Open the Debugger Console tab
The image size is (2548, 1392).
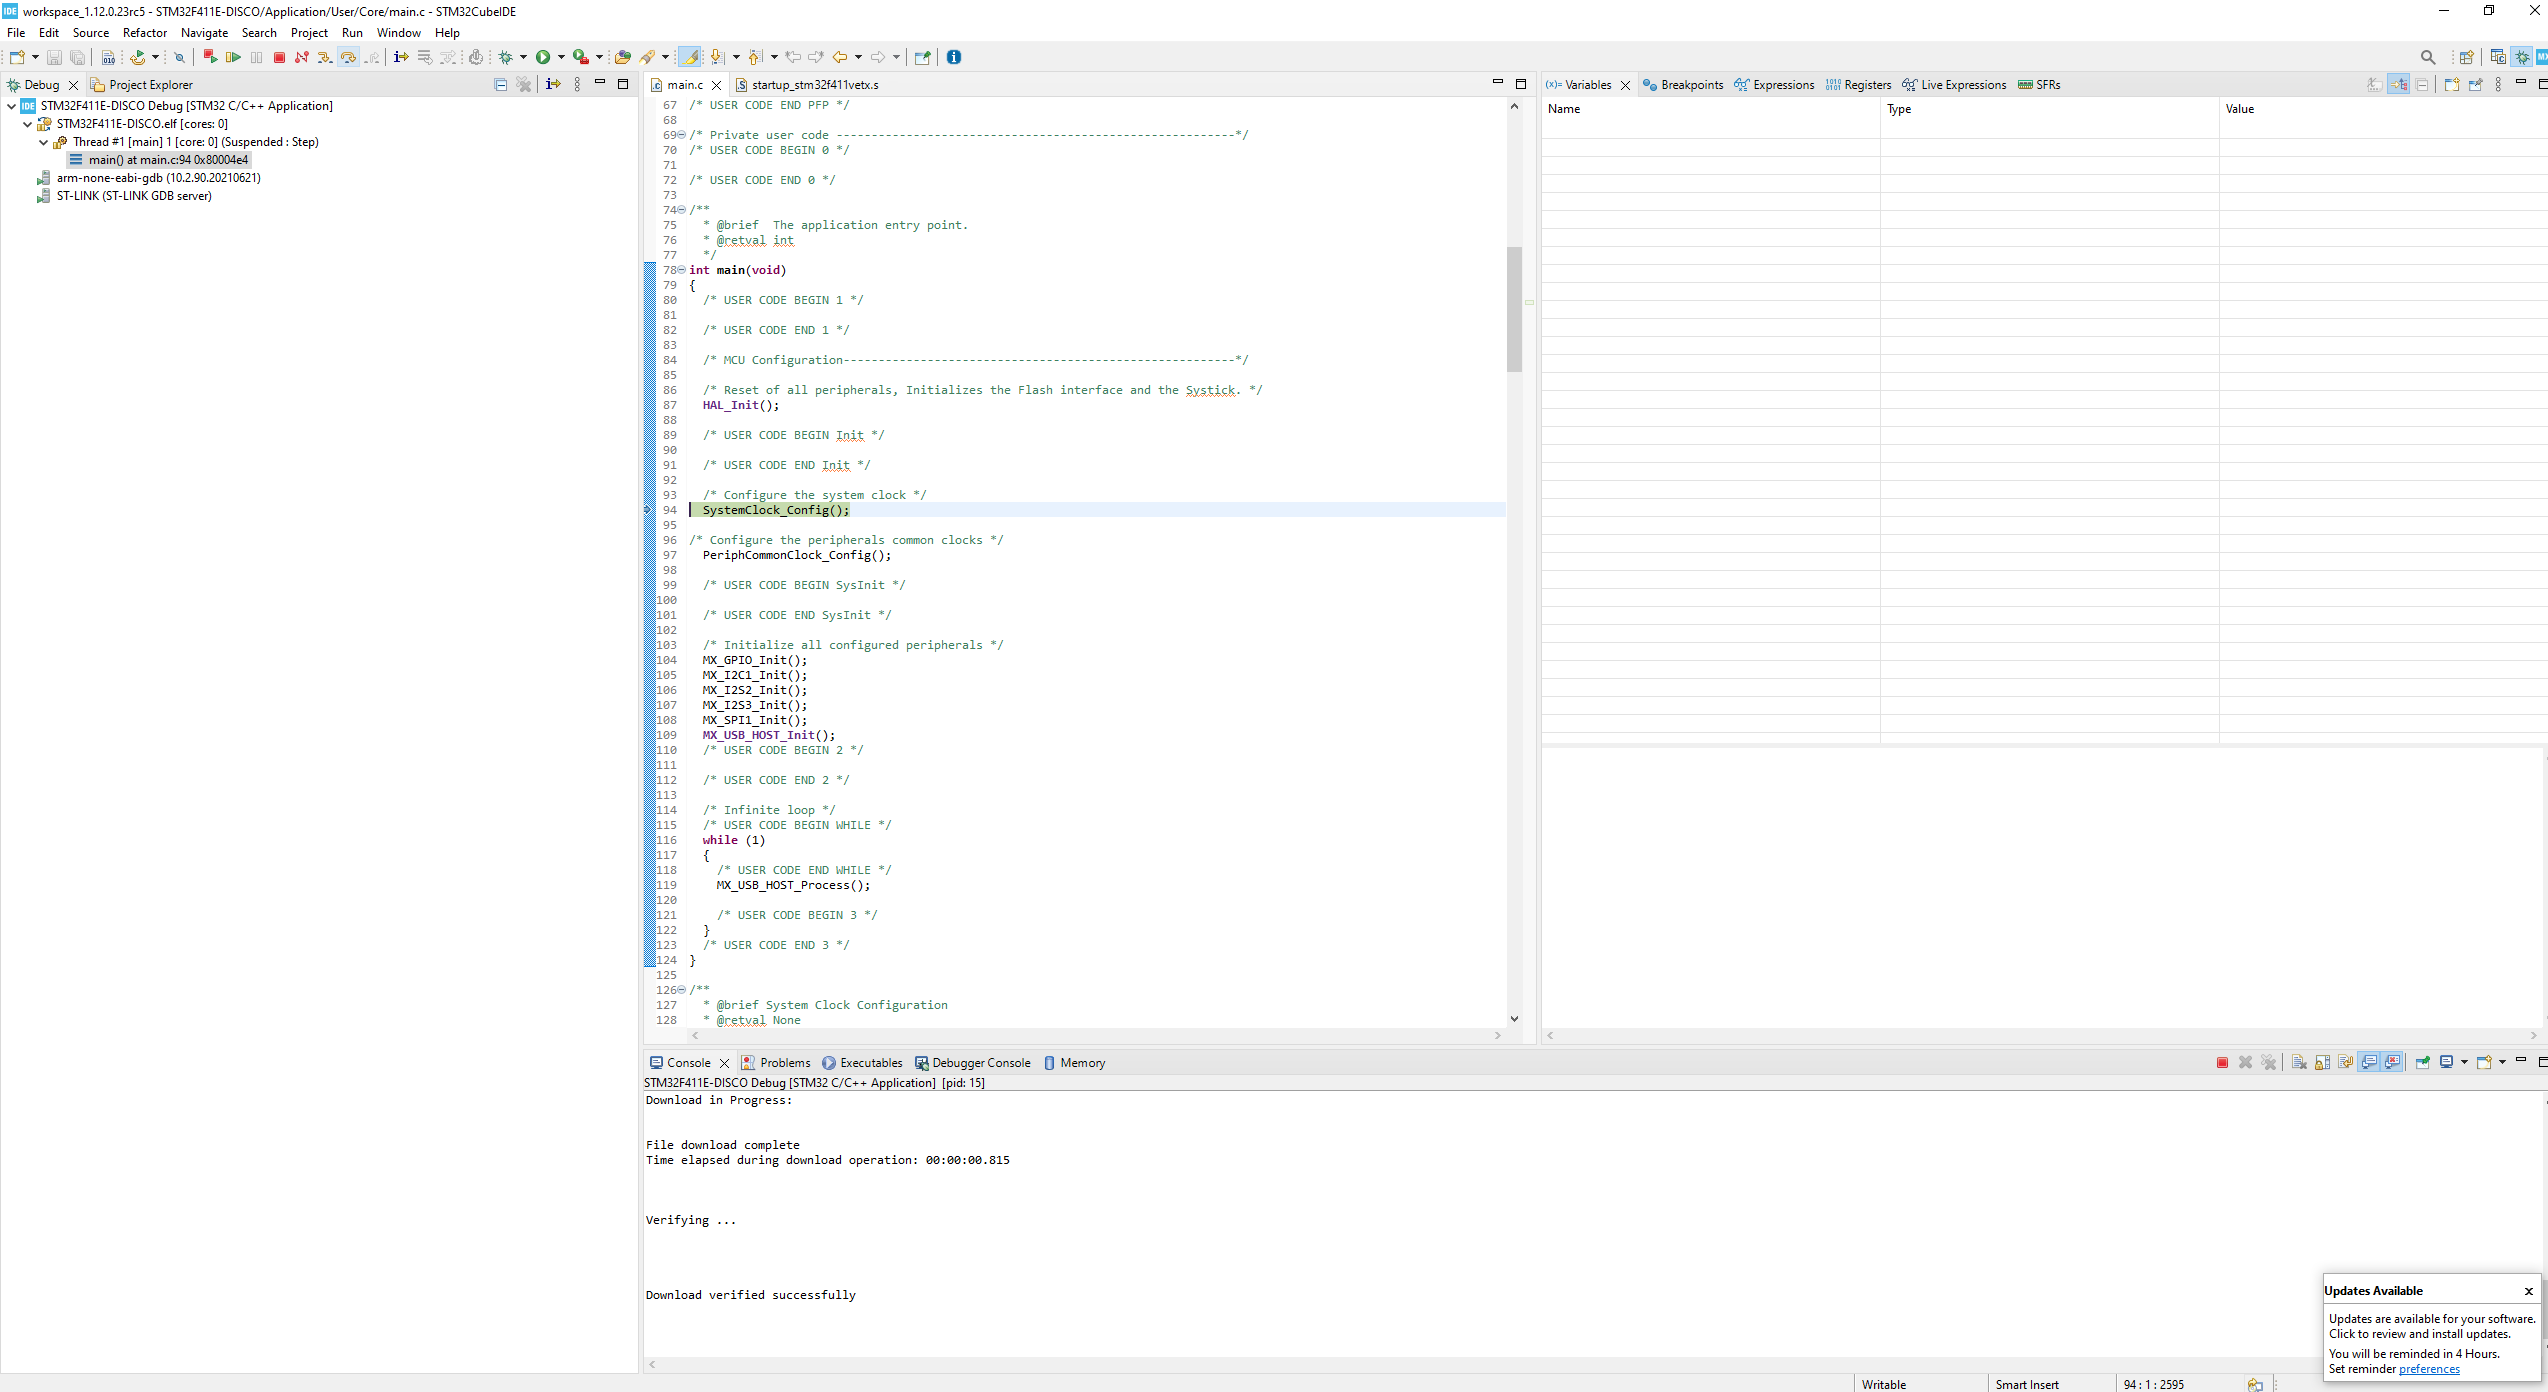(x=980, y=1063)
